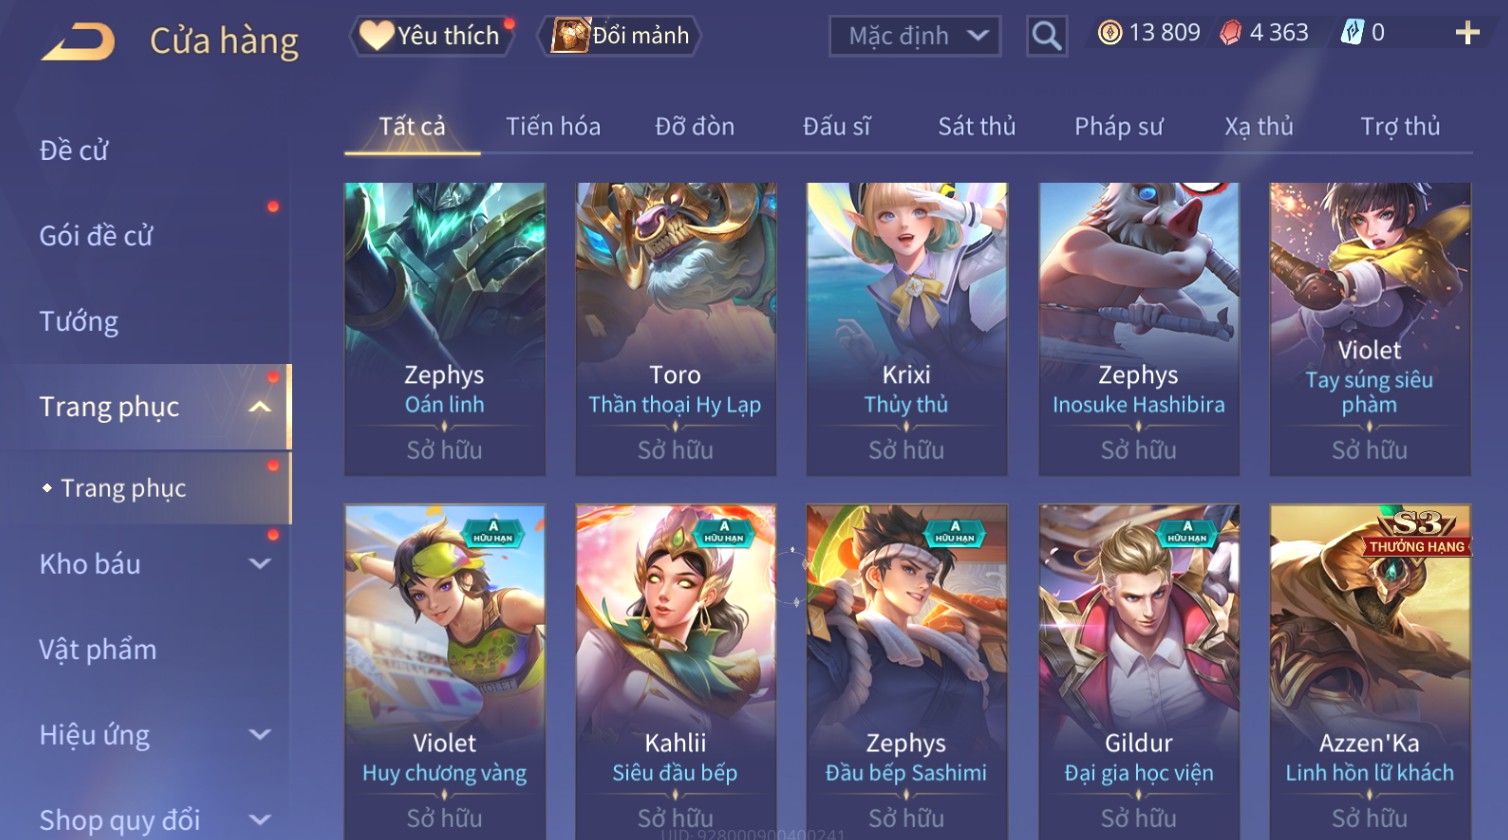The width and height of the screenshot is (1508, 840).
Task: Expand the Hiệu ứng sidebar section
Action: [x=259, y=735]
